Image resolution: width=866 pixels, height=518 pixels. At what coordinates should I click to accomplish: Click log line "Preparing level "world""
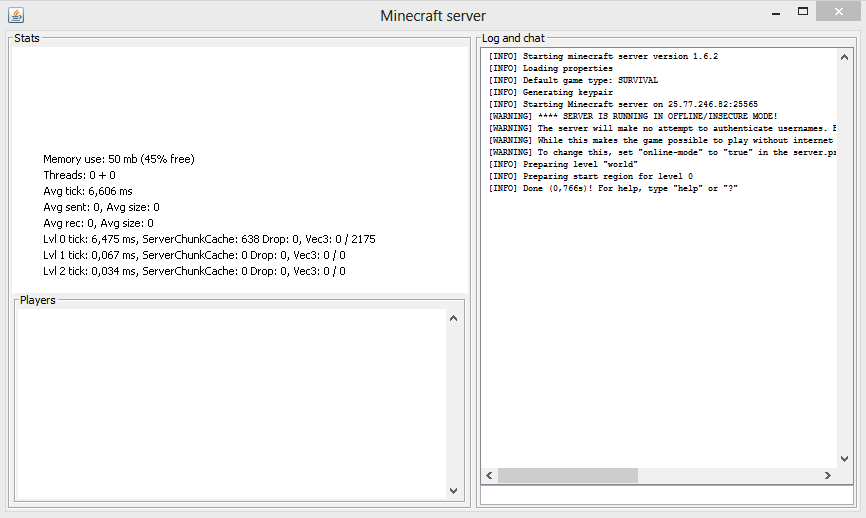coord(563,165)
